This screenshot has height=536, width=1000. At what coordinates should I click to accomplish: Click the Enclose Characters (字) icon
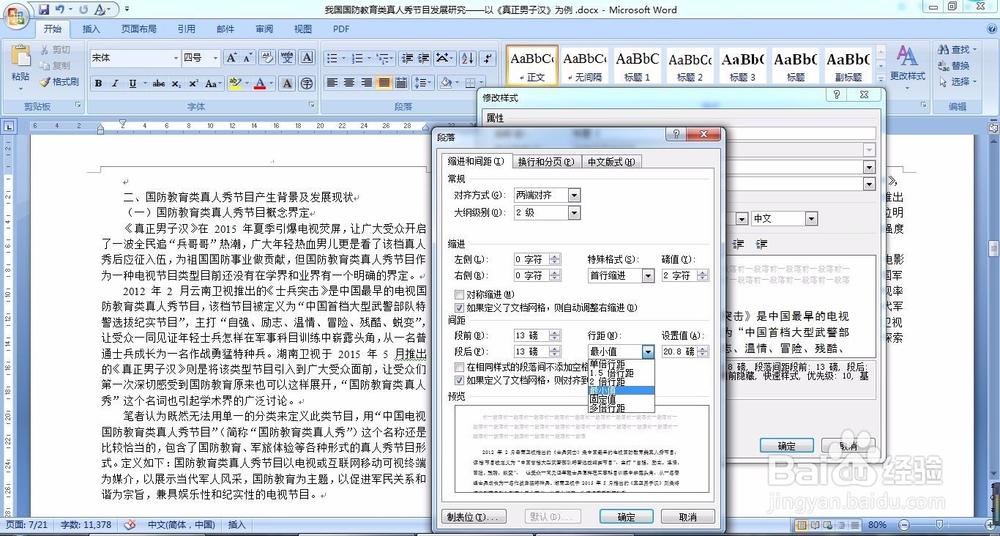pos(307,84)
